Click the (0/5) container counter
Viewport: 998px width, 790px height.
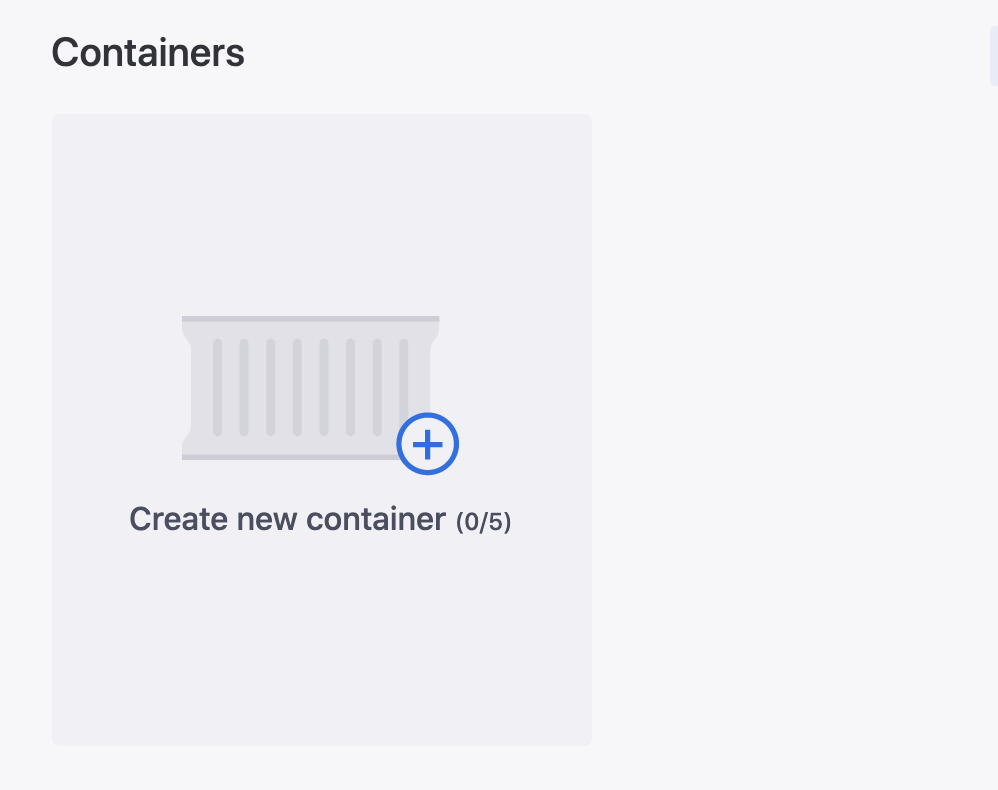click(x=484, y=522)
